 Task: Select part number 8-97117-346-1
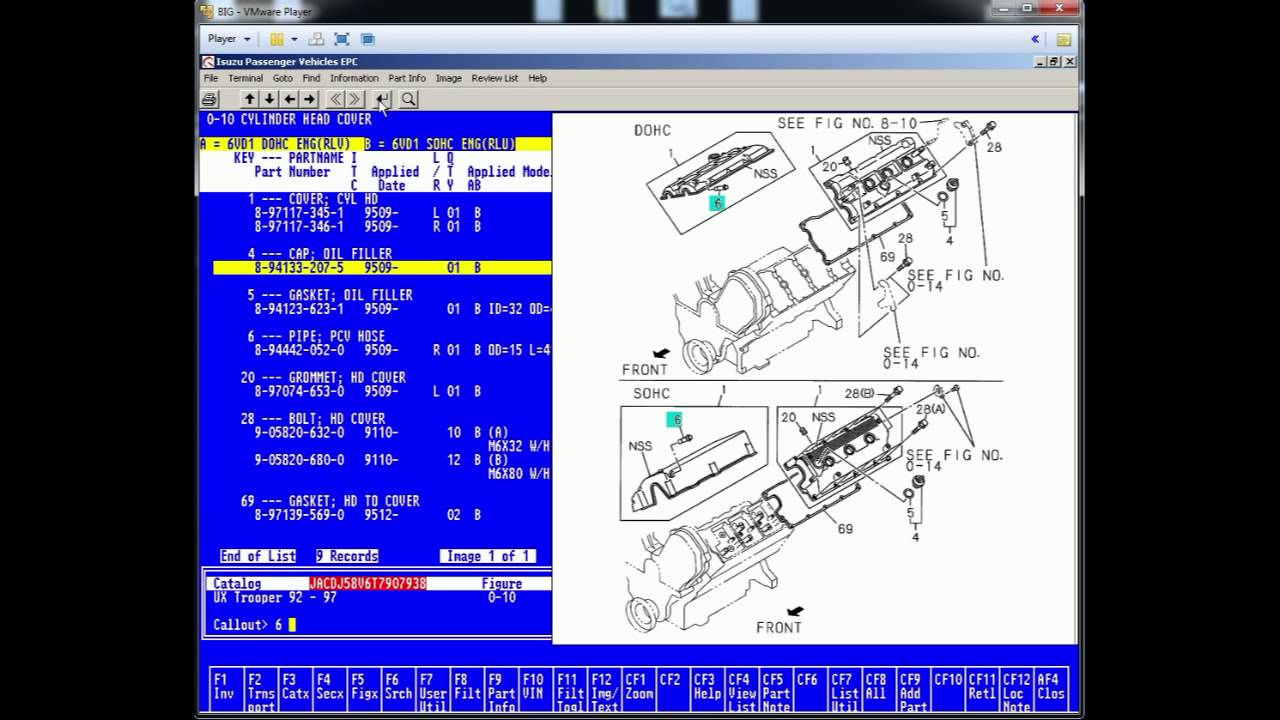[x=299, y=227]
